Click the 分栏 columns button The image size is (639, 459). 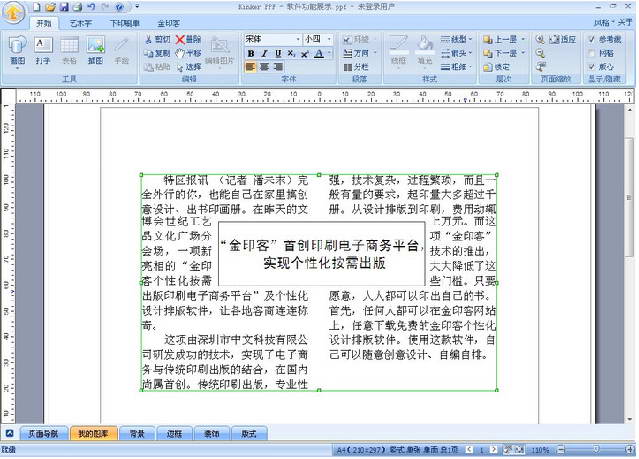356,67
